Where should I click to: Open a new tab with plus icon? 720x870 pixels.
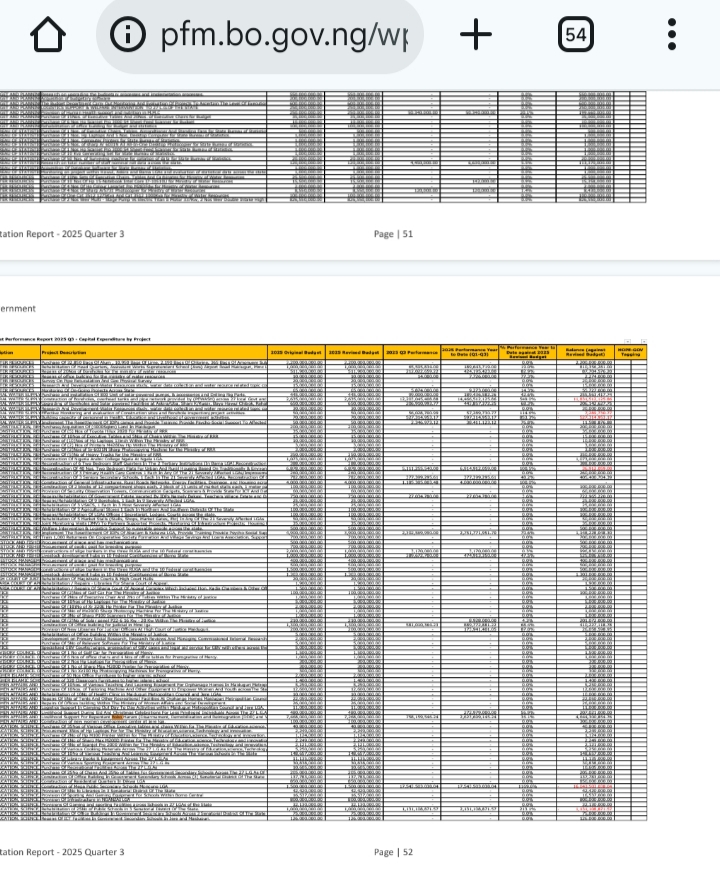476,34
